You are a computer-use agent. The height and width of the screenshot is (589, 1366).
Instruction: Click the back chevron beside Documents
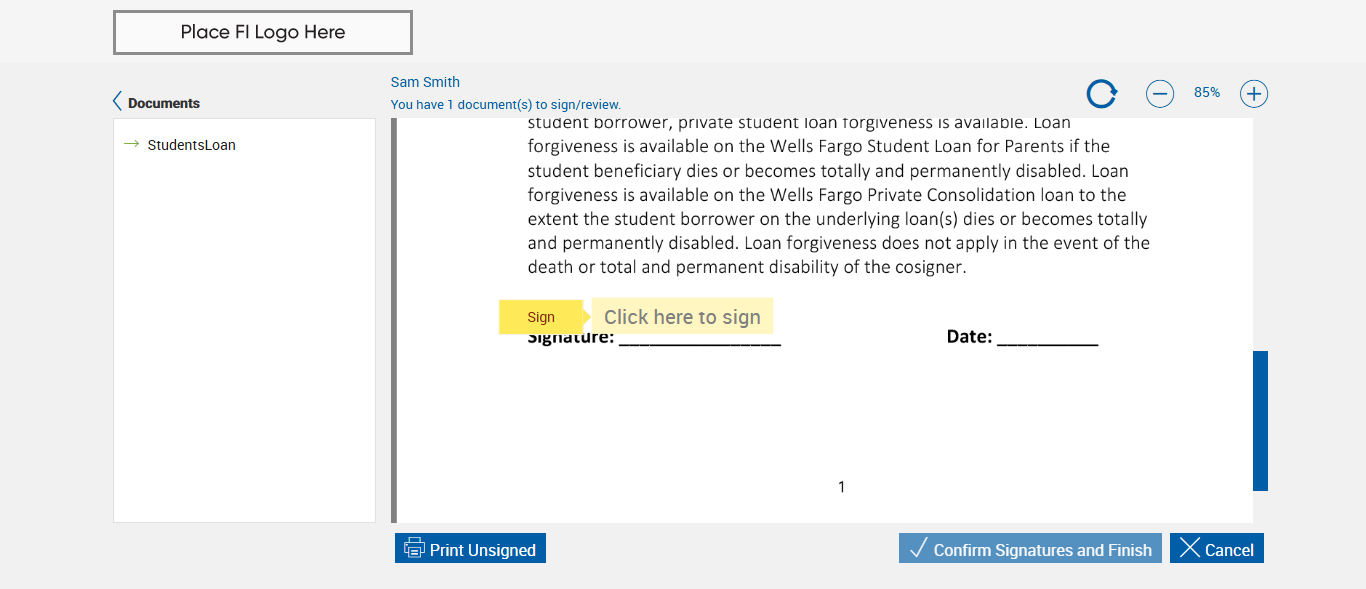[x=117, y=102]
